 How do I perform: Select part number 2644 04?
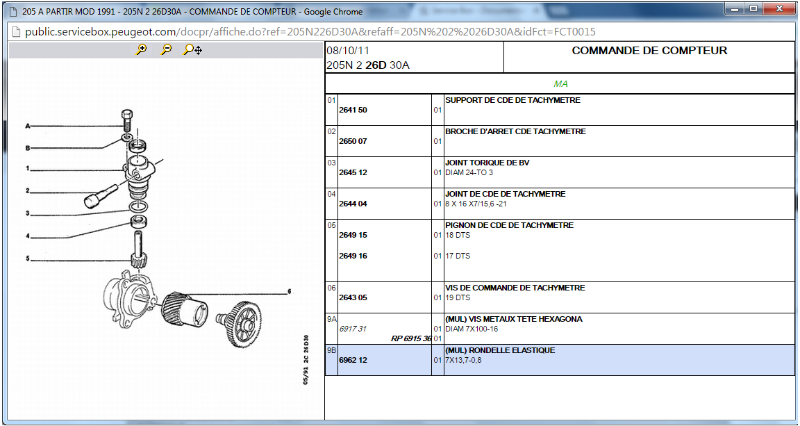pos(353,203)
